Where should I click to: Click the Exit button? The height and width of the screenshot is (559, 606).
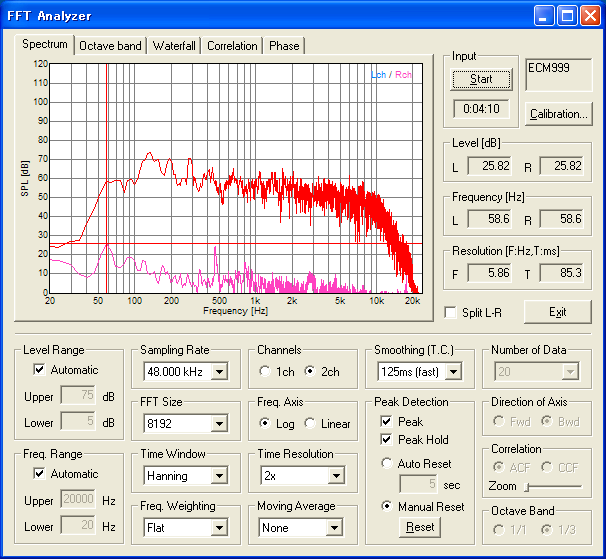(558, 312)
